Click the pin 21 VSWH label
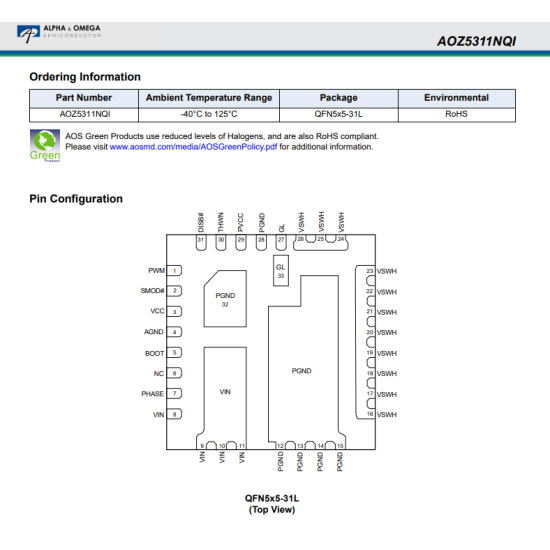The width and height of the screenshot is (550, 550). tap(387, 312)
